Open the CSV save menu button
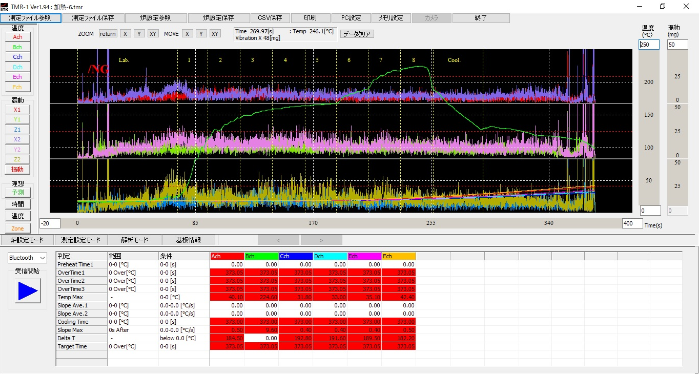 [270, 18]
